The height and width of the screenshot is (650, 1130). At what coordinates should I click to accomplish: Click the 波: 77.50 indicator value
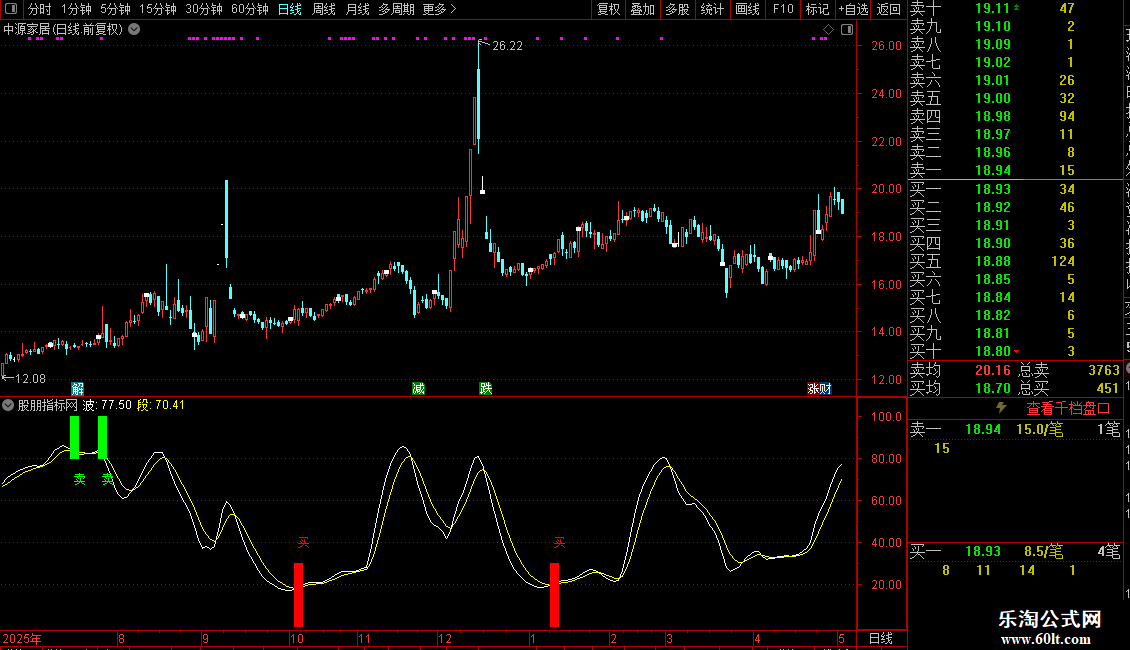107,405
